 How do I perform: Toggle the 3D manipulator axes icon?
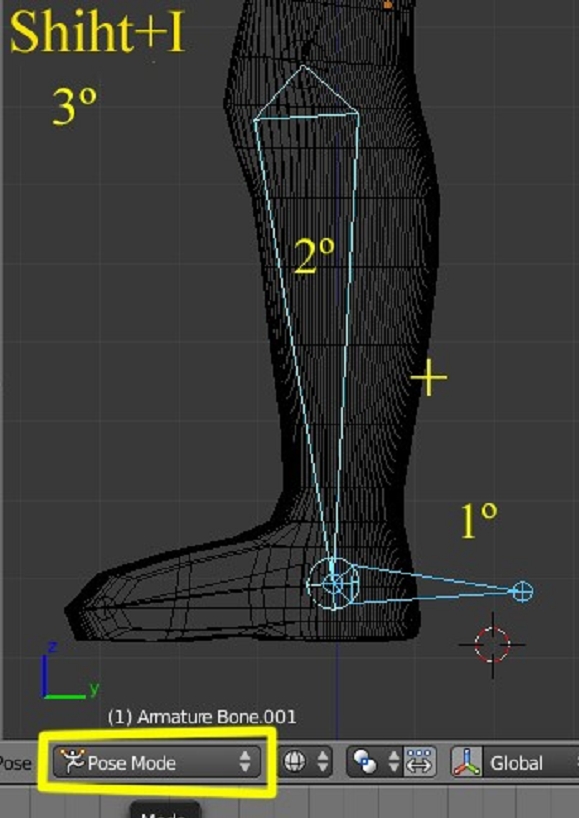(466, 762)
